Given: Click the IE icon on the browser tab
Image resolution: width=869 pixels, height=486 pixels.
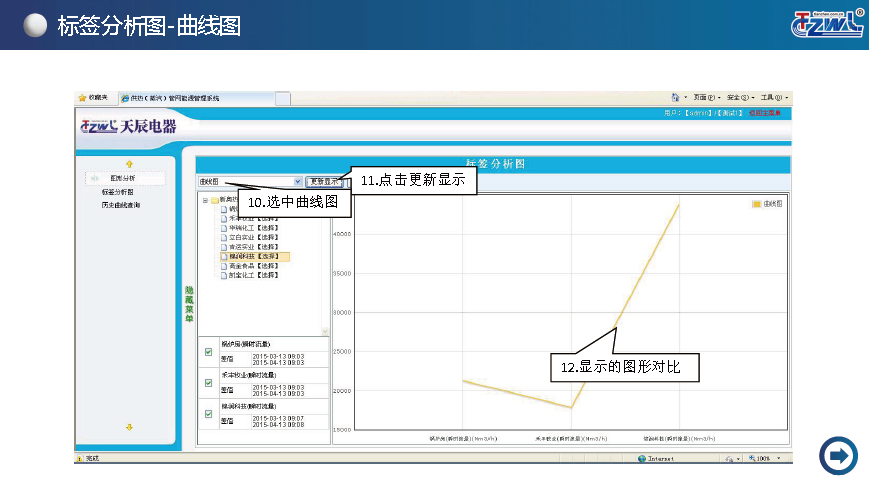Looking at the screenshot, I should pyautogui.click(x=125, y=98).
